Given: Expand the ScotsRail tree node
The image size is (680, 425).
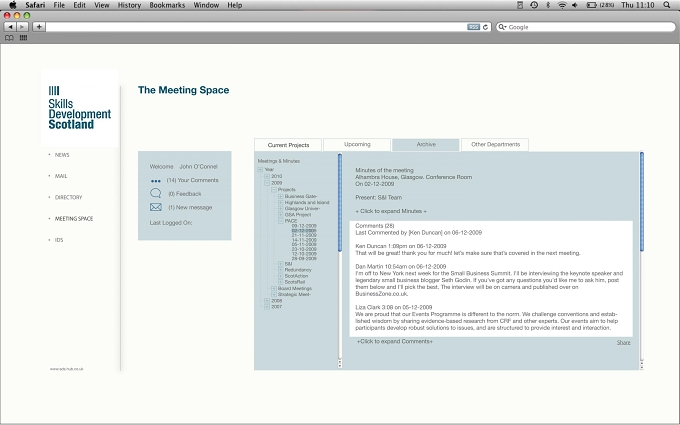Looking at the screenshot, I should [x=281, y=282].
